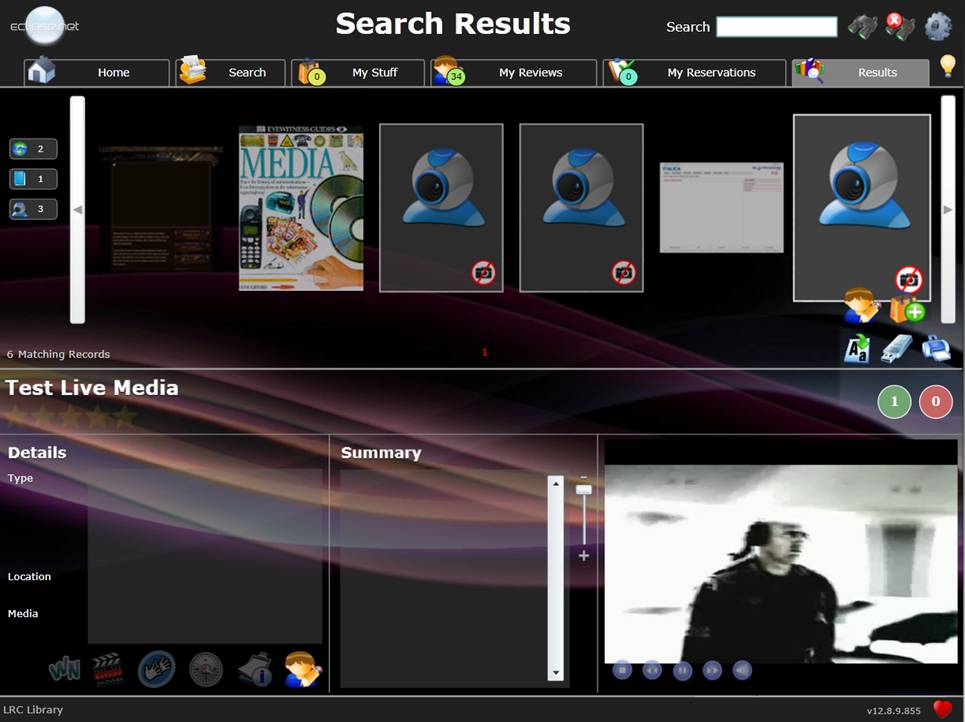The width and height of the screenshot is (965, 722).
Task: Click the red heart in status bar
Action: [942, 709]
